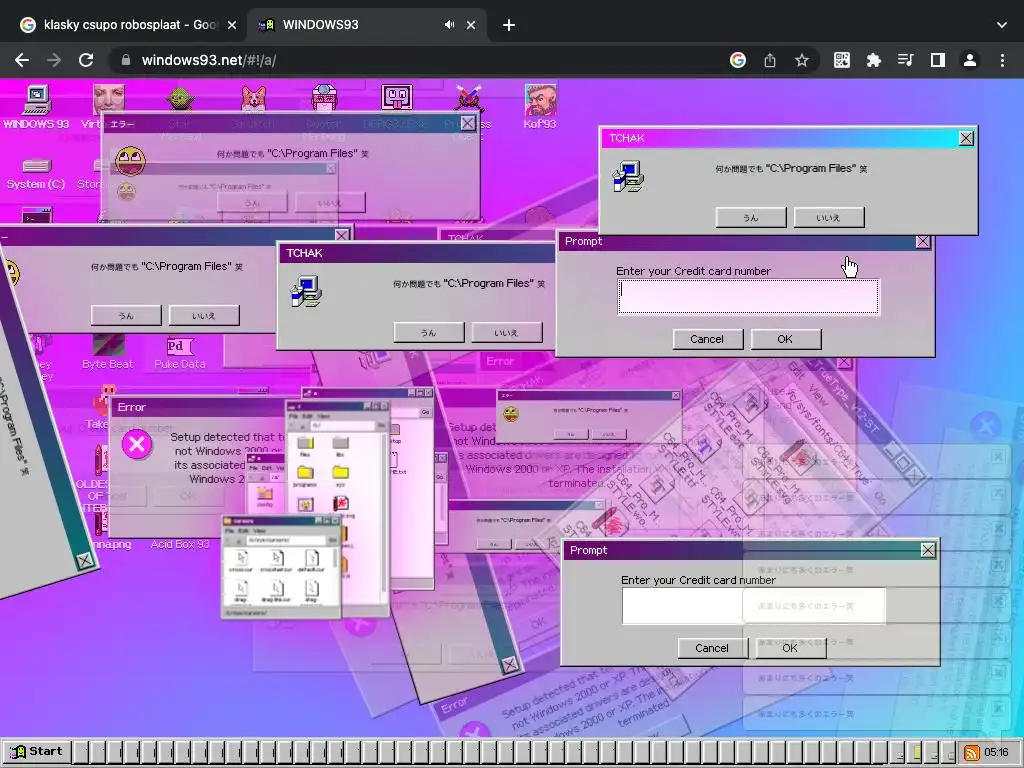Focus the lower Prompt credit card field
This screenshot has height=768, width=1024.
click(754, 606)
